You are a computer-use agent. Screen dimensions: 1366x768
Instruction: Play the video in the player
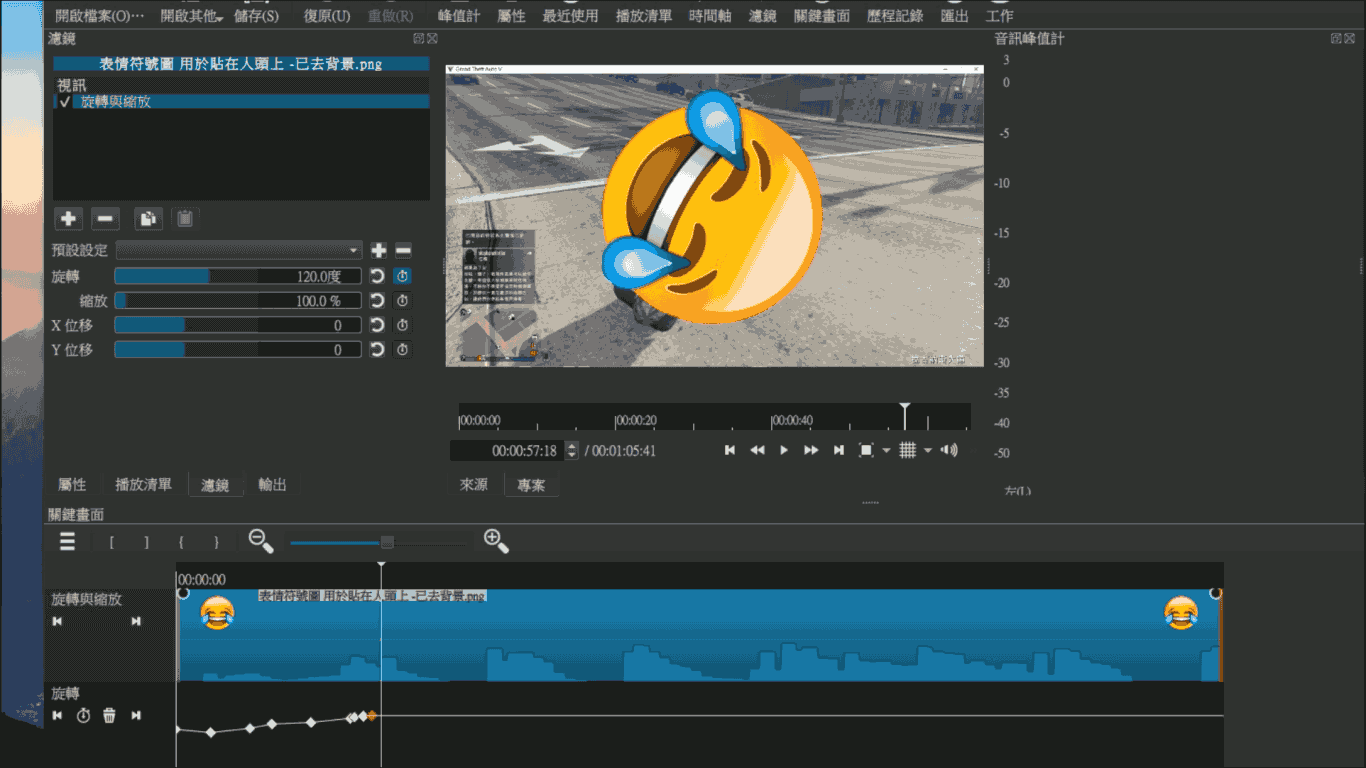pos(784,450)
